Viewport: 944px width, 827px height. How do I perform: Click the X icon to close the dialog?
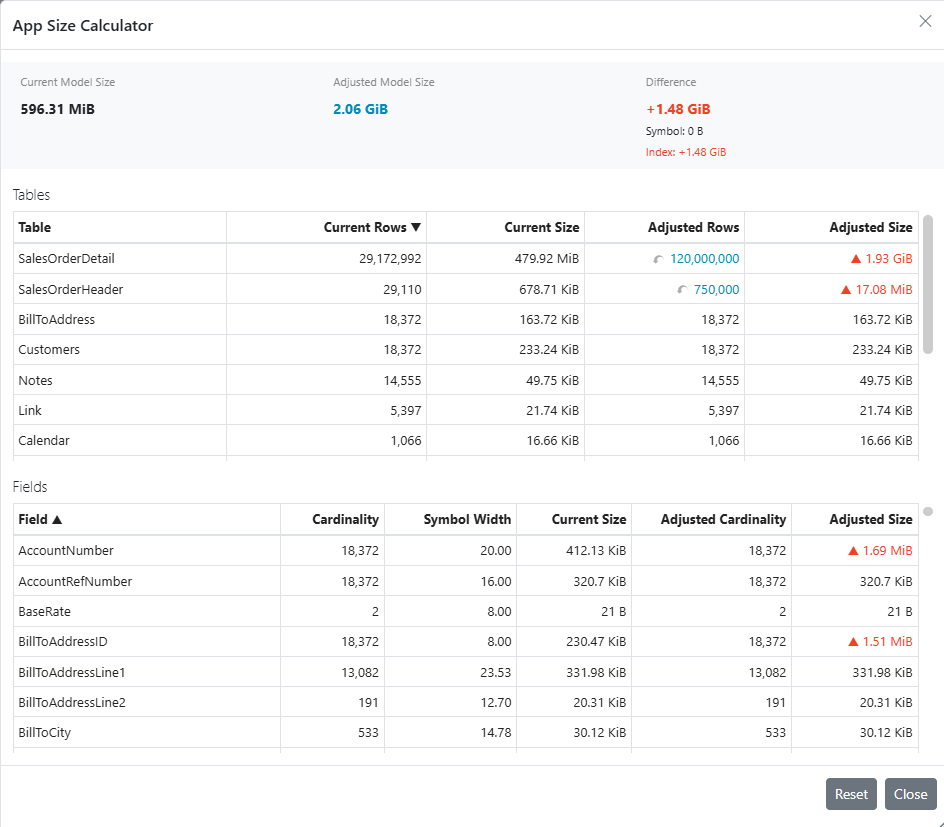point(925,22)
